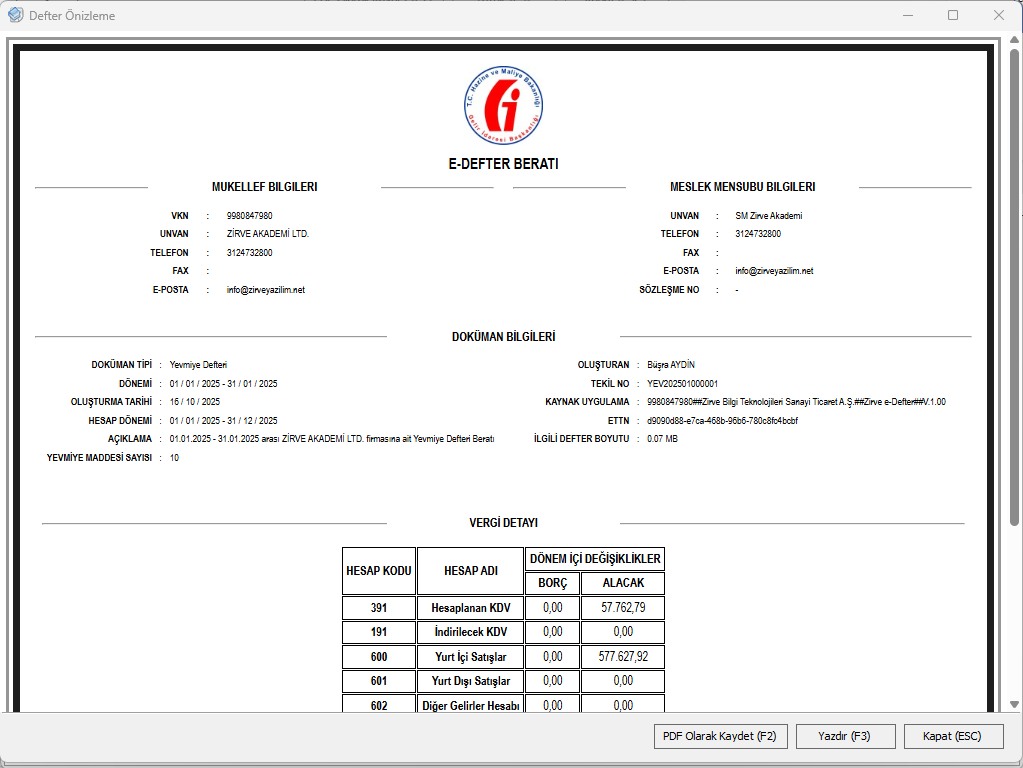Image resolution: width=1023 pixels, height=768 pixels.
Task: Click the KAYNAK UYGULAMA value
Action: [796, 401]
